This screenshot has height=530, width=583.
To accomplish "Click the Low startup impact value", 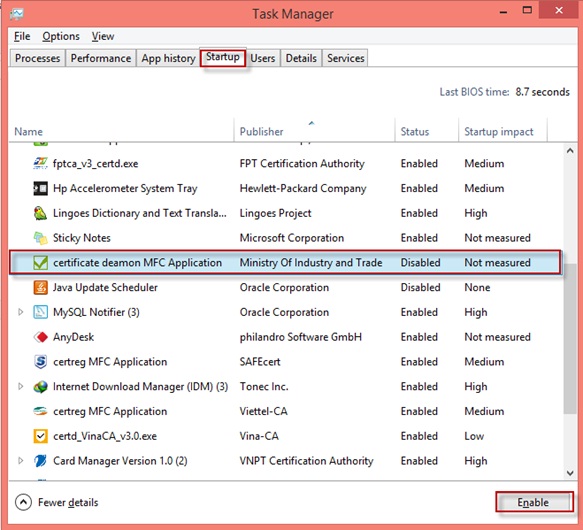I will 474,436.
